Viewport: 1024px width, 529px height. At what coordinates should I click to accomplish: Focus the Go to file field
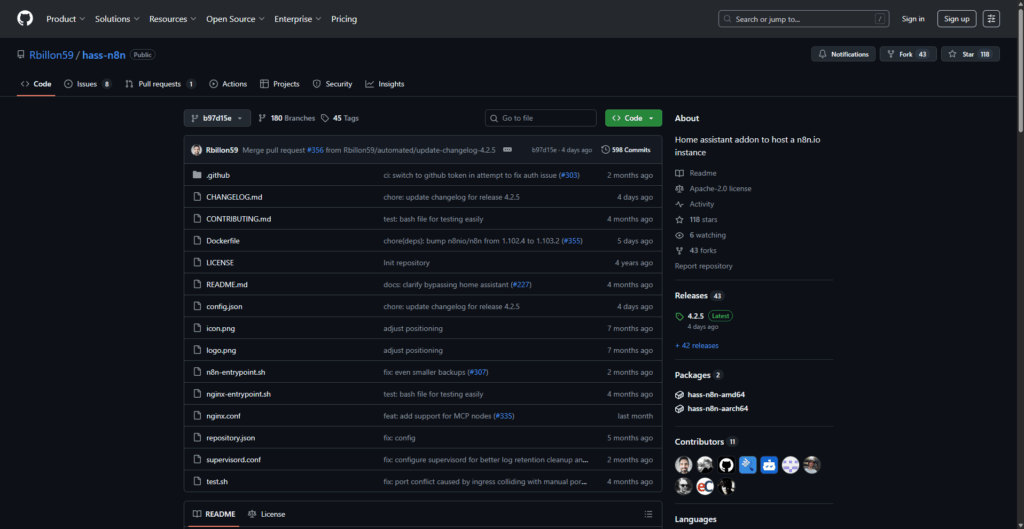(541, 118)
